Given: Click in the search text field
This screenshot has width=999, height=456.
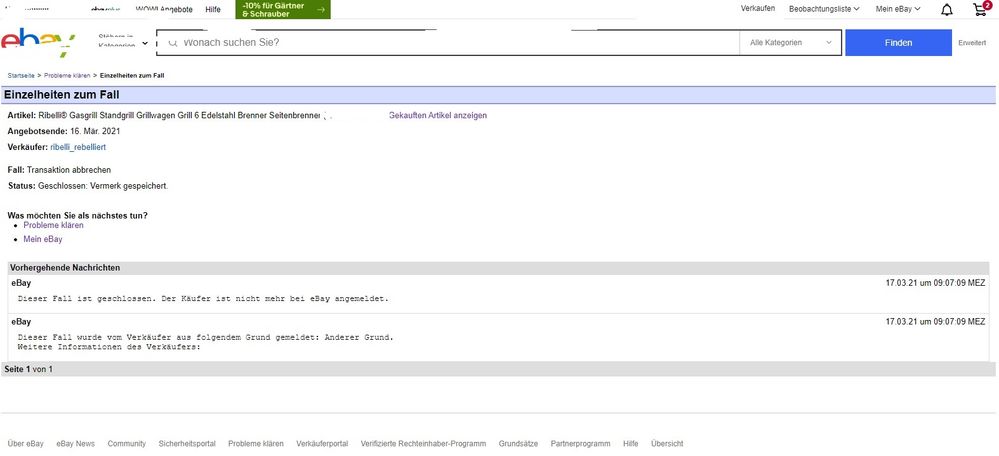Looking at the screenshot, I should coord(450,43).
